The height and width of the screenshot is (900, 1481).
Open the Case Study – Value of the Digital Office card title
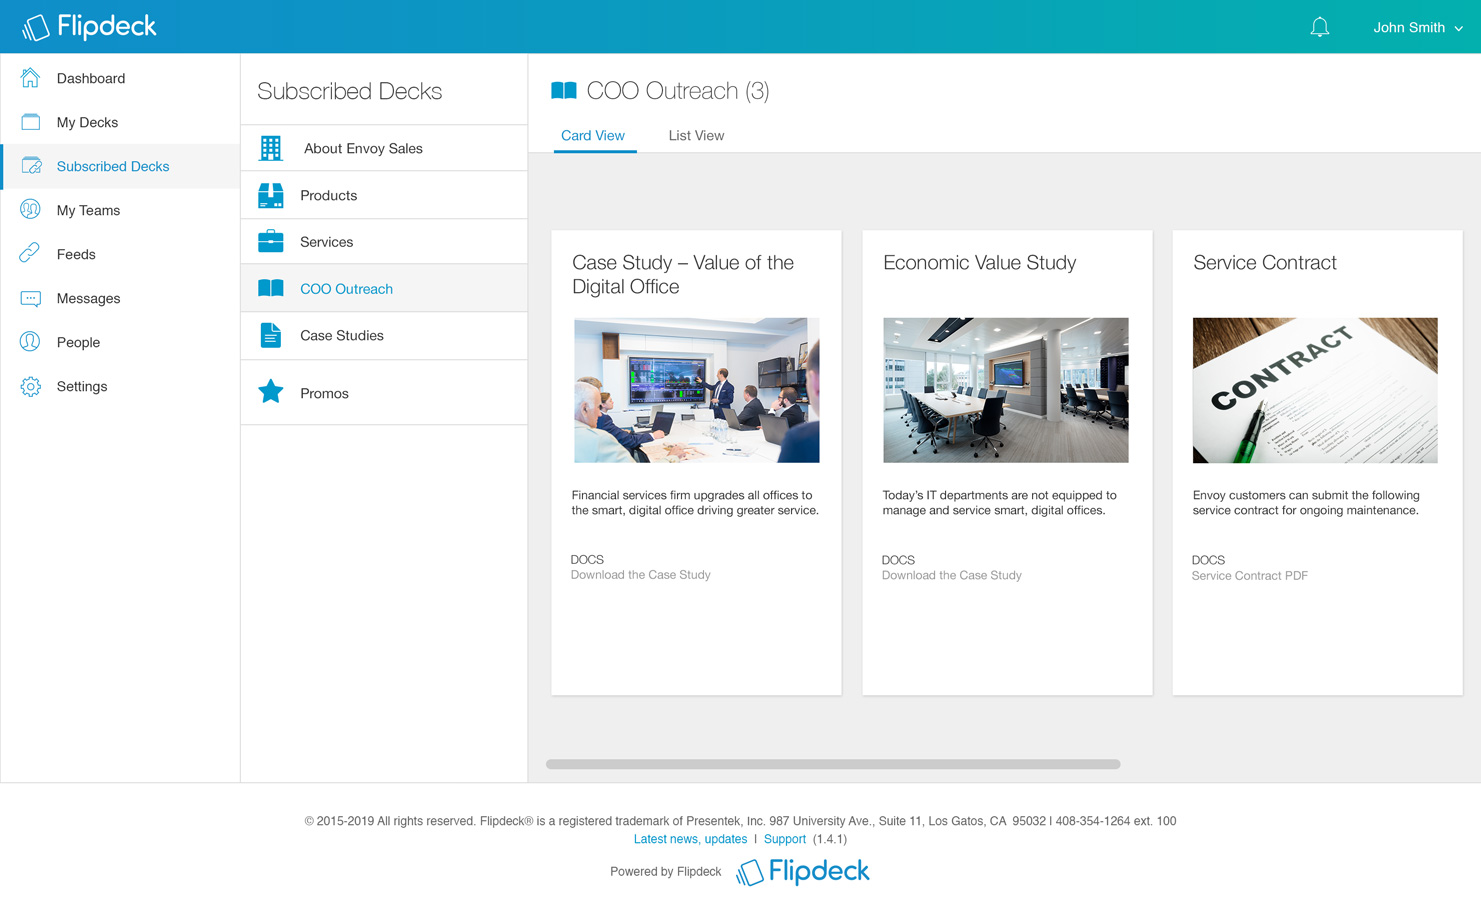pos(683,274)
